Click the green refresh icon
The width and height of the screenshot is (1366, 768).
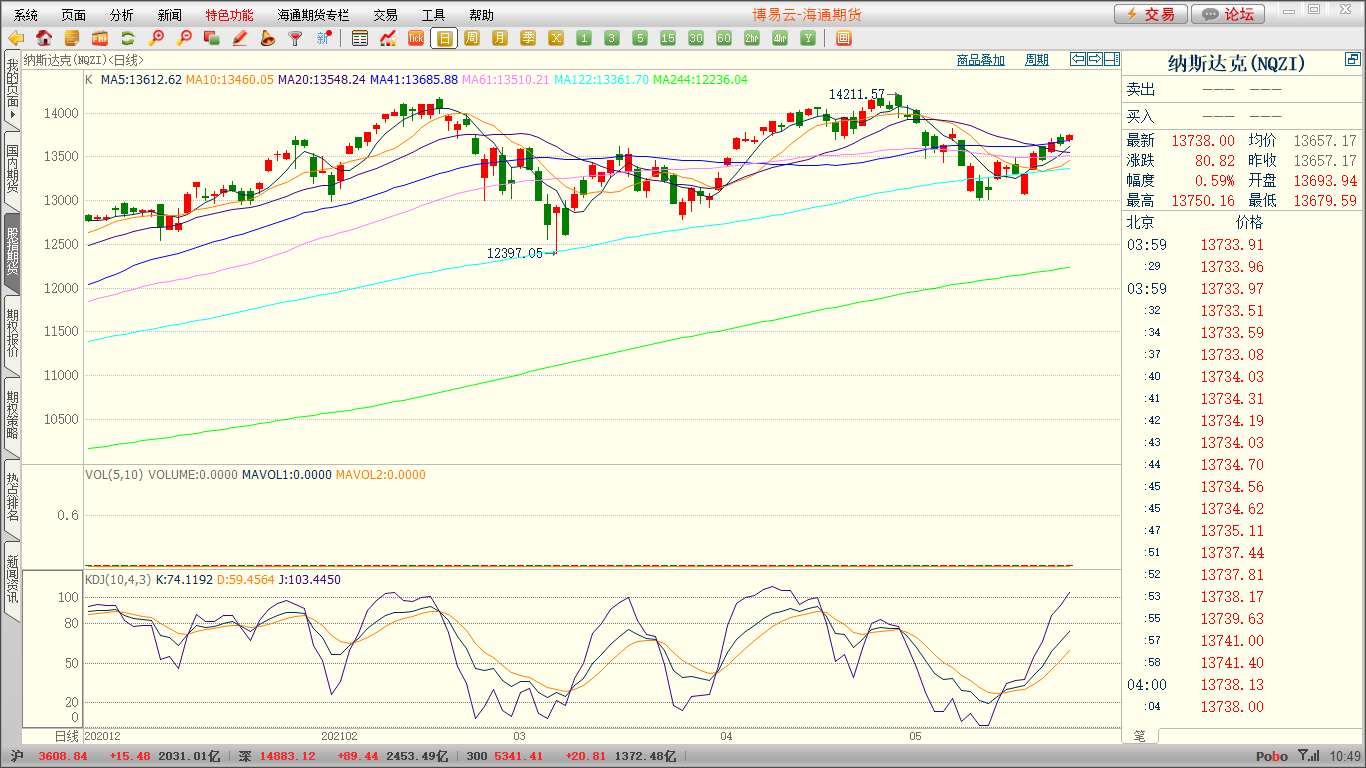click(128, 38)
